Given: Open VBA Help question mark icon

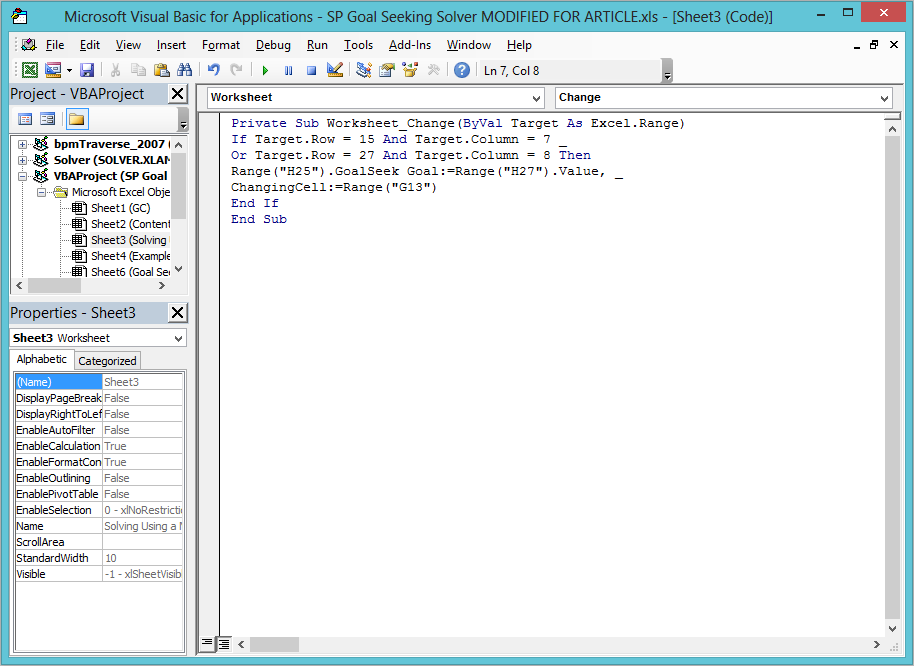Looking at the screenshot, I should coord(462,71).
